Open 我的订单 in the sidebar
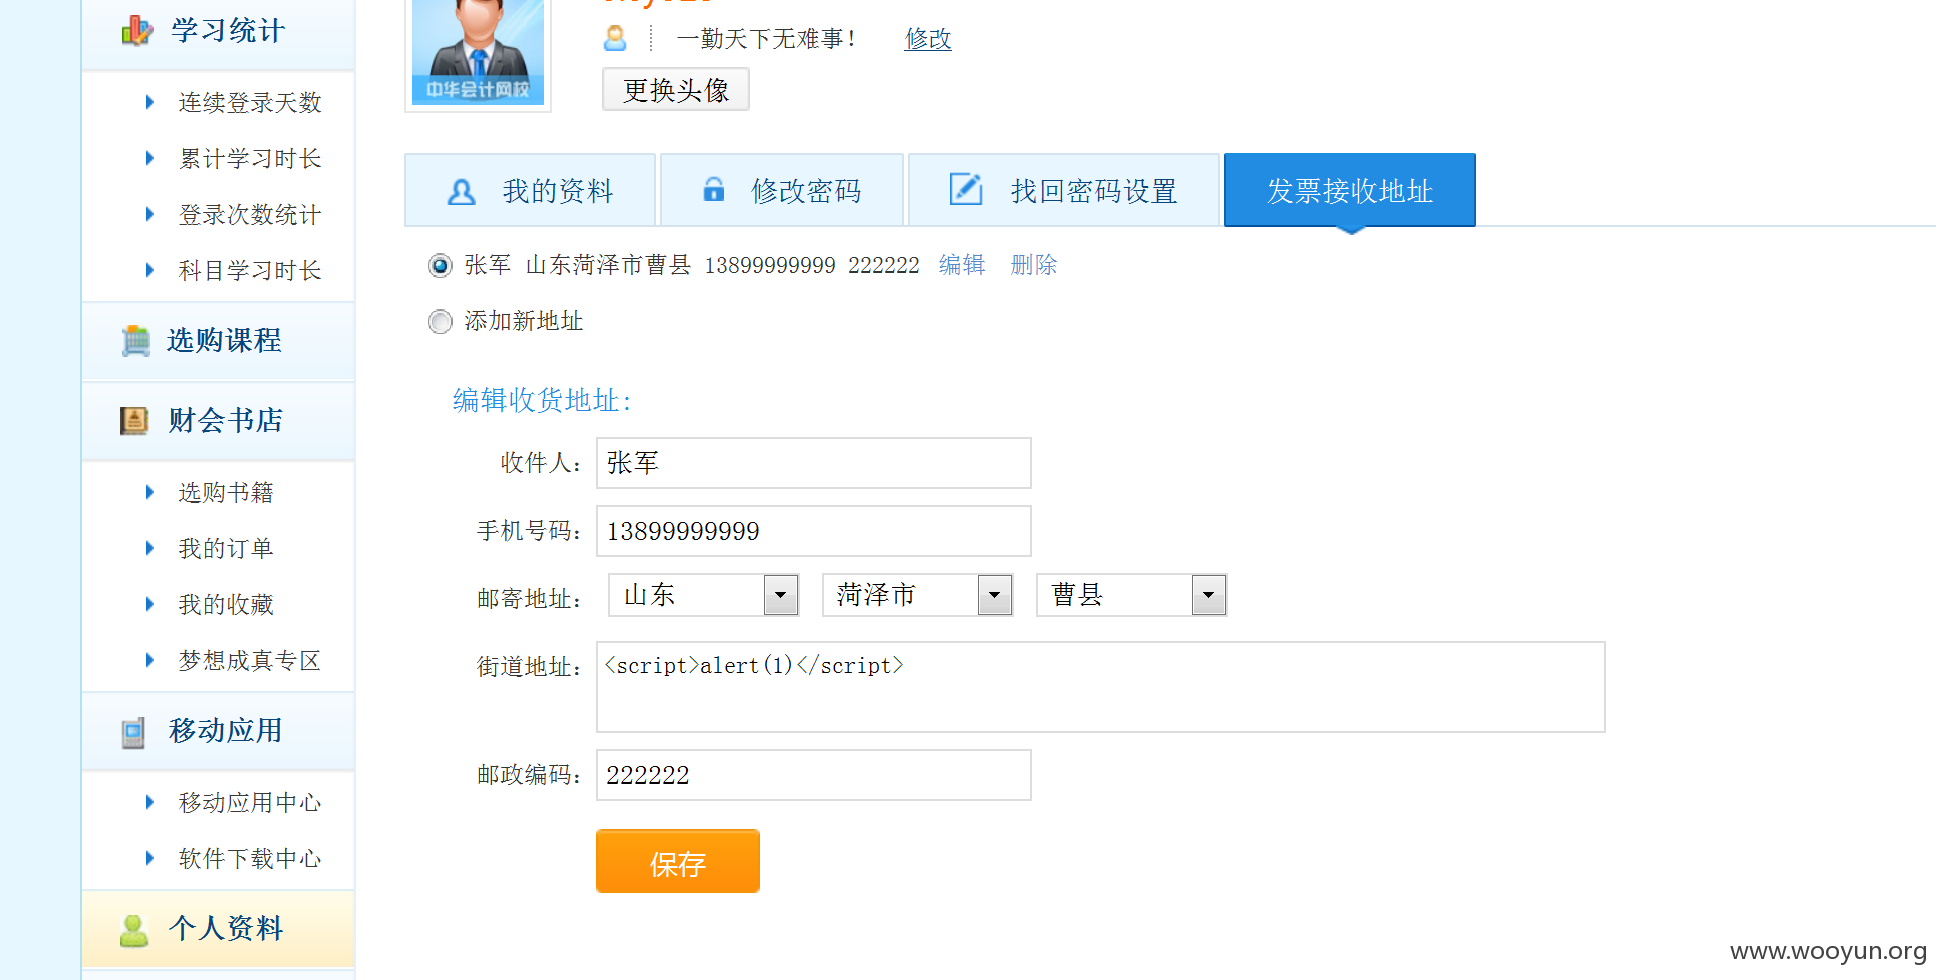 coord(226,548)
